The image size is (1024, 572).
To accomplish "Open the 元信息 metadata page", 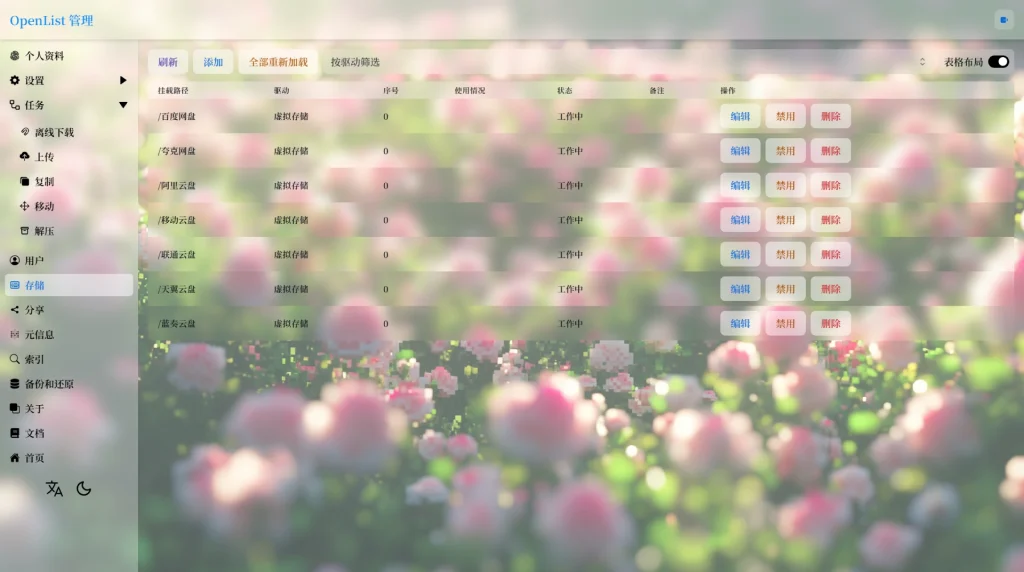I will click(39, 335).
